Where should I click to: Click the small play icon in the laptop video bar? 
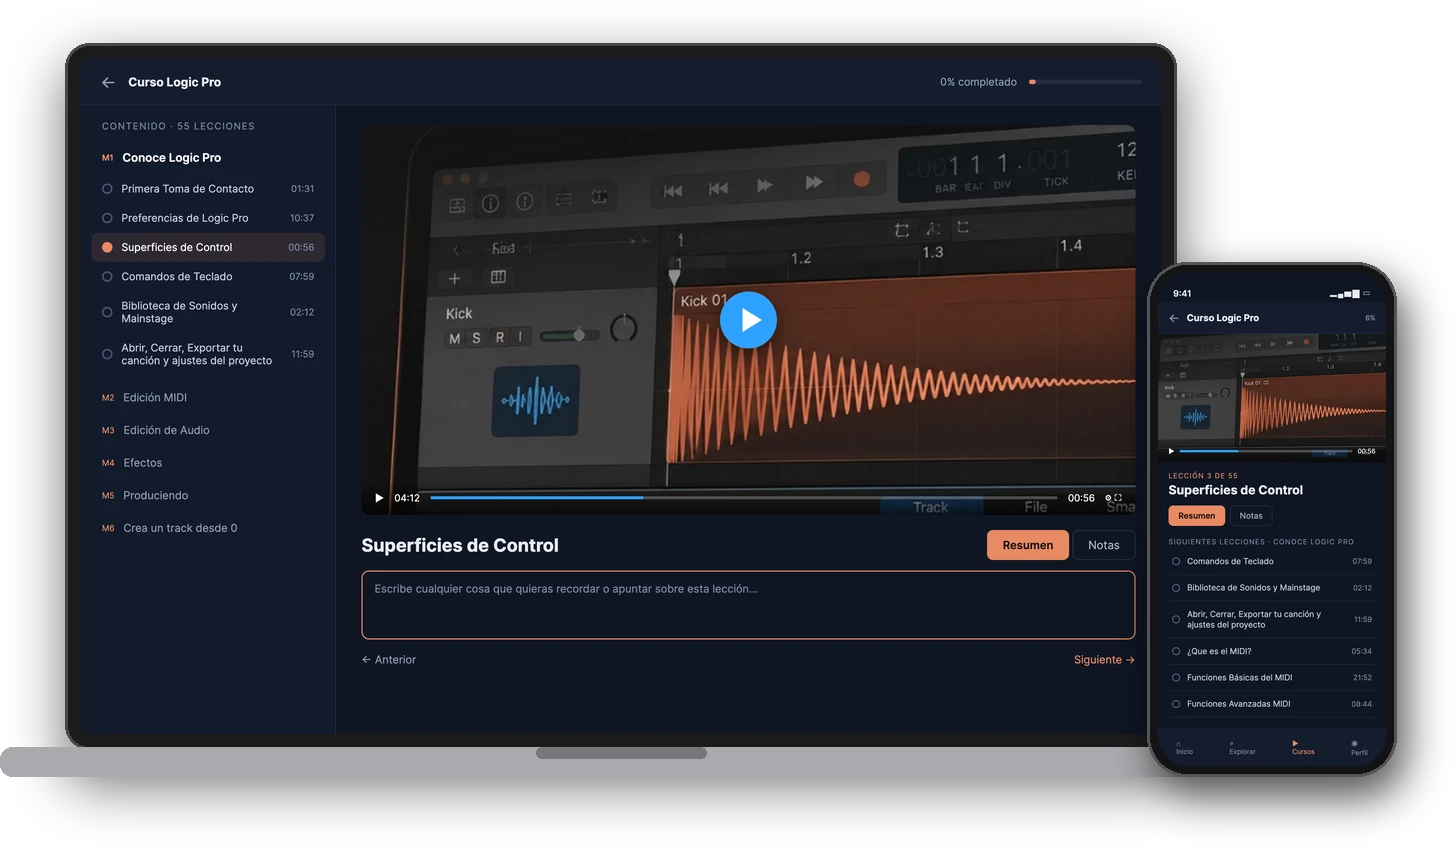(379, 498)
